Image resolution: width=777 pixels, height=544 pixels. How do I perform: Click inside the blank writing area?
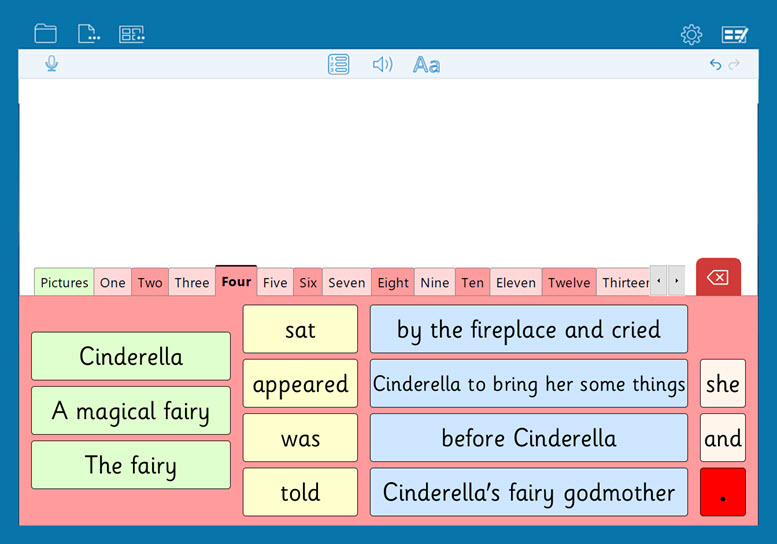(388, 170)
